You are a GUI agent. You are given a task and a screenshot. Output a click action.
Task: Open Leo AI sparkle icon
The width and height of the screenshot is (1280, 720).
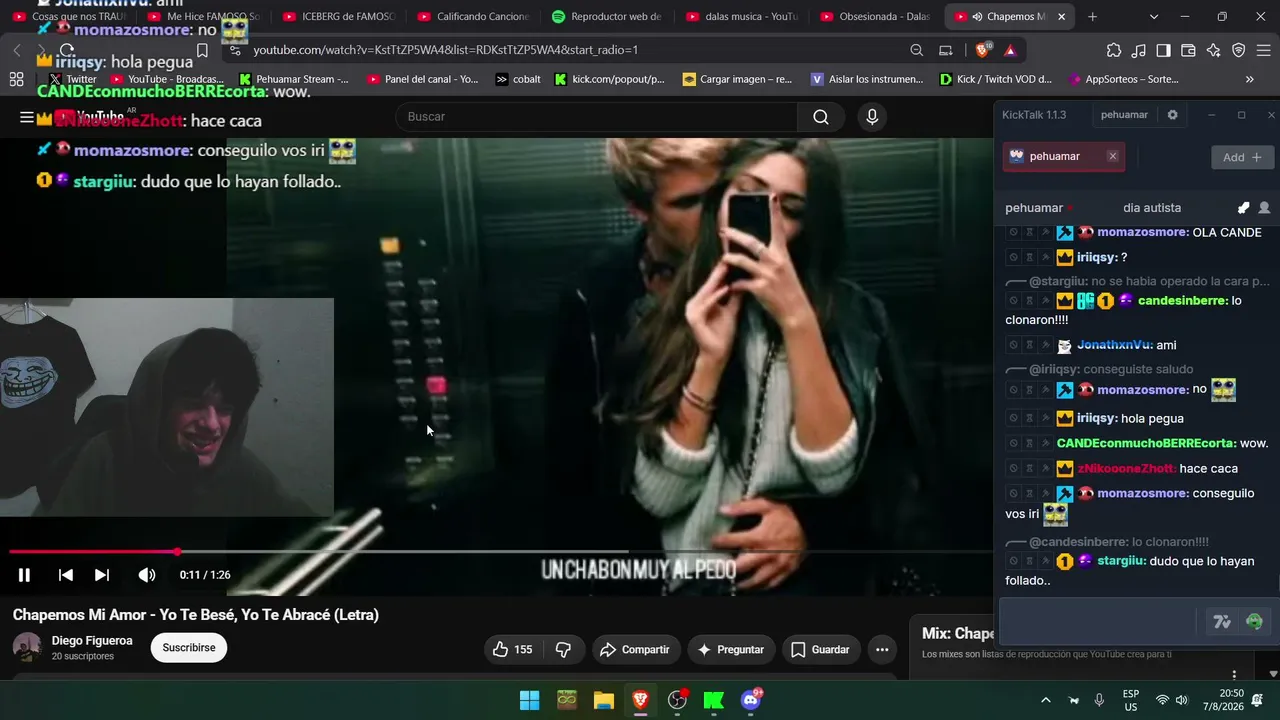point(1214,50)
